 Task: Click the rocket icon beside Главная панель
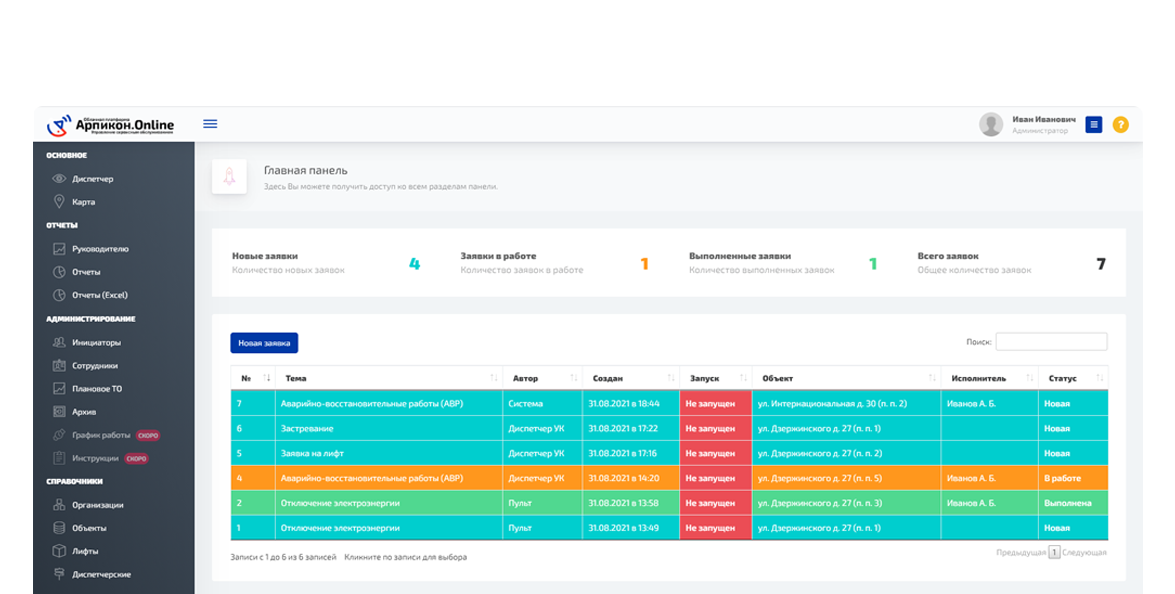point(229,177)
